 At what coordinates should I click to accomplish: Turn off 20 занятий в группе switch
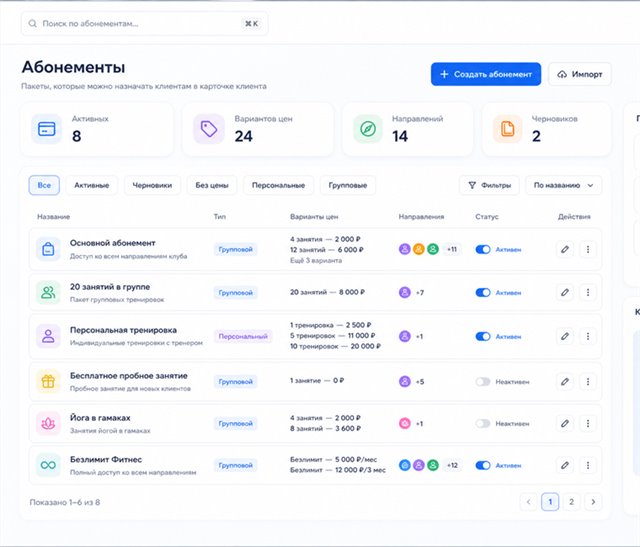tap(483, 293)
